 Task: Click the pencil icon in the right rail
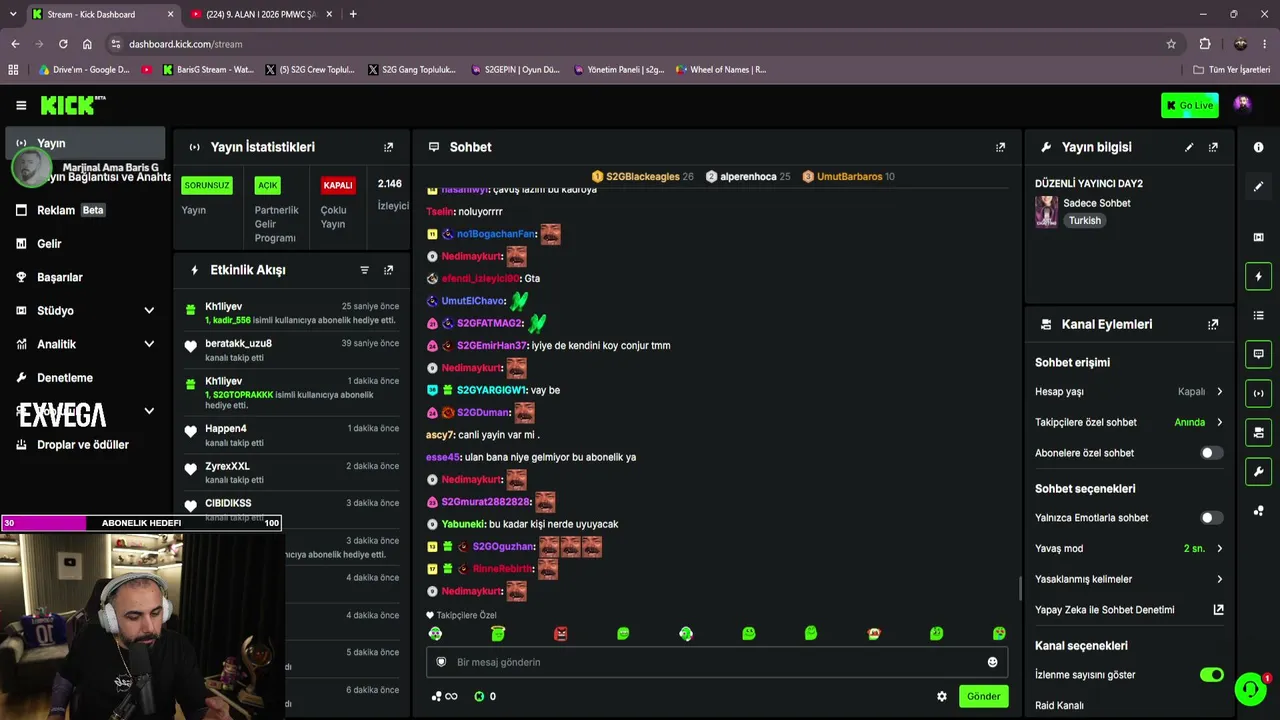tap(1258, 186)
